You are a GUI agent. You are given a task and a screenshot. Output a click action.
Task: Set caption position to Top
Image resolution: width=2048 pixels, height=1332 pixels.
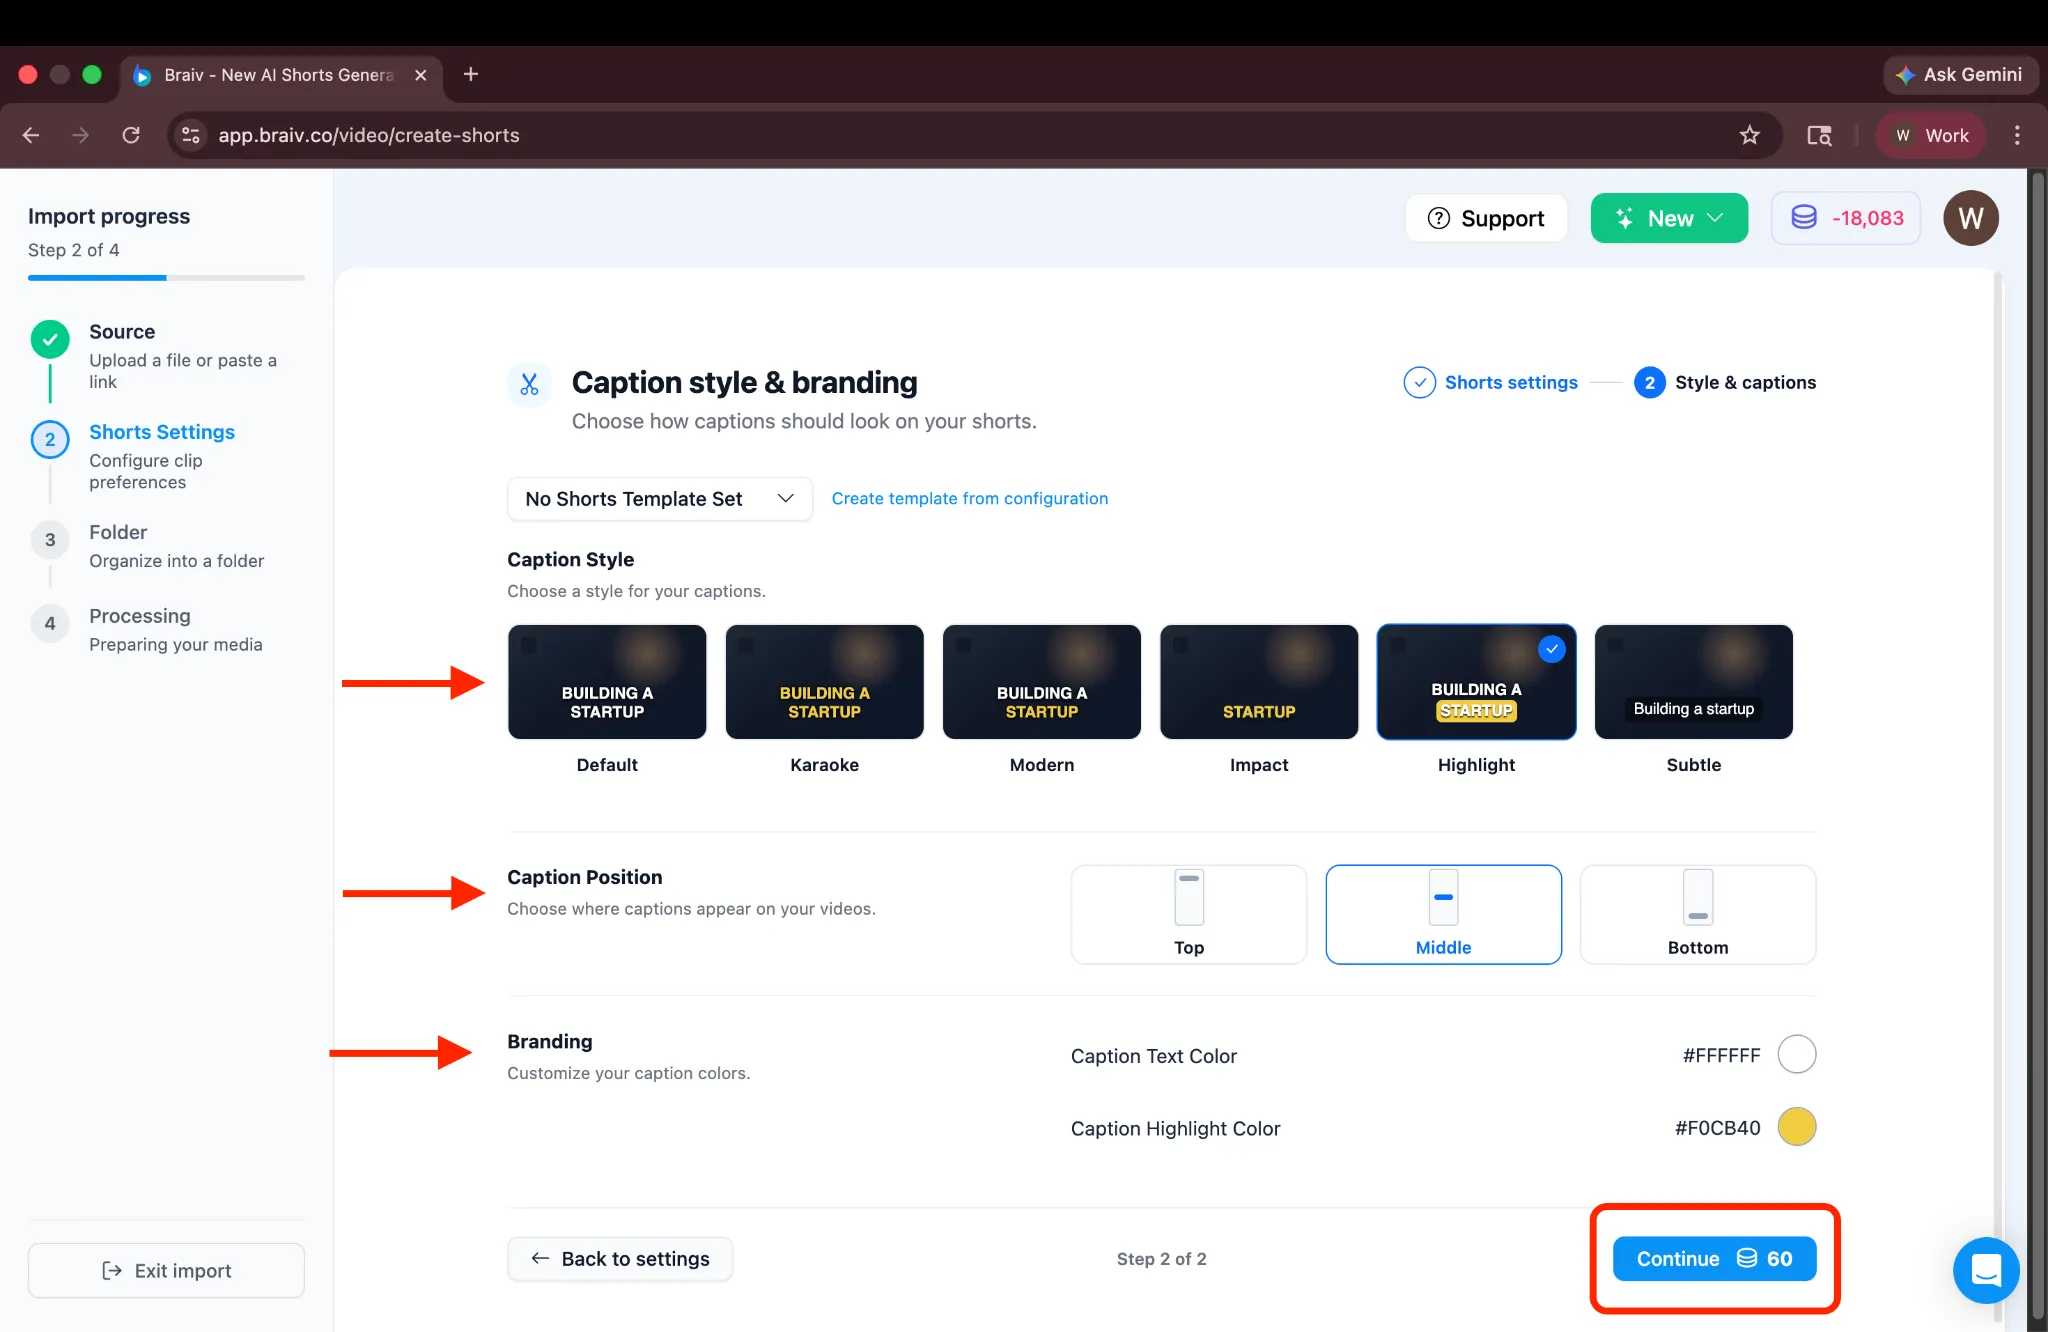pos(1189,914)
